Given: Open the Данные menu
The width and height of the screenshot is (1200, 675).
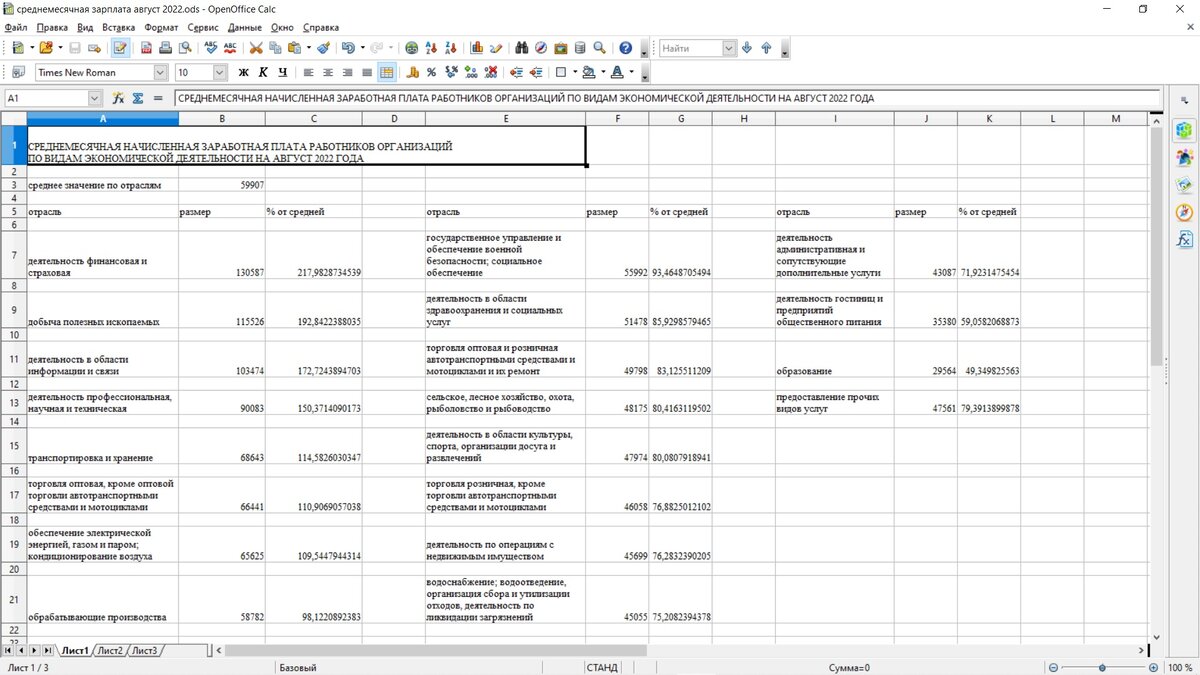Looking at the screenshot, I should coord(245,27).
